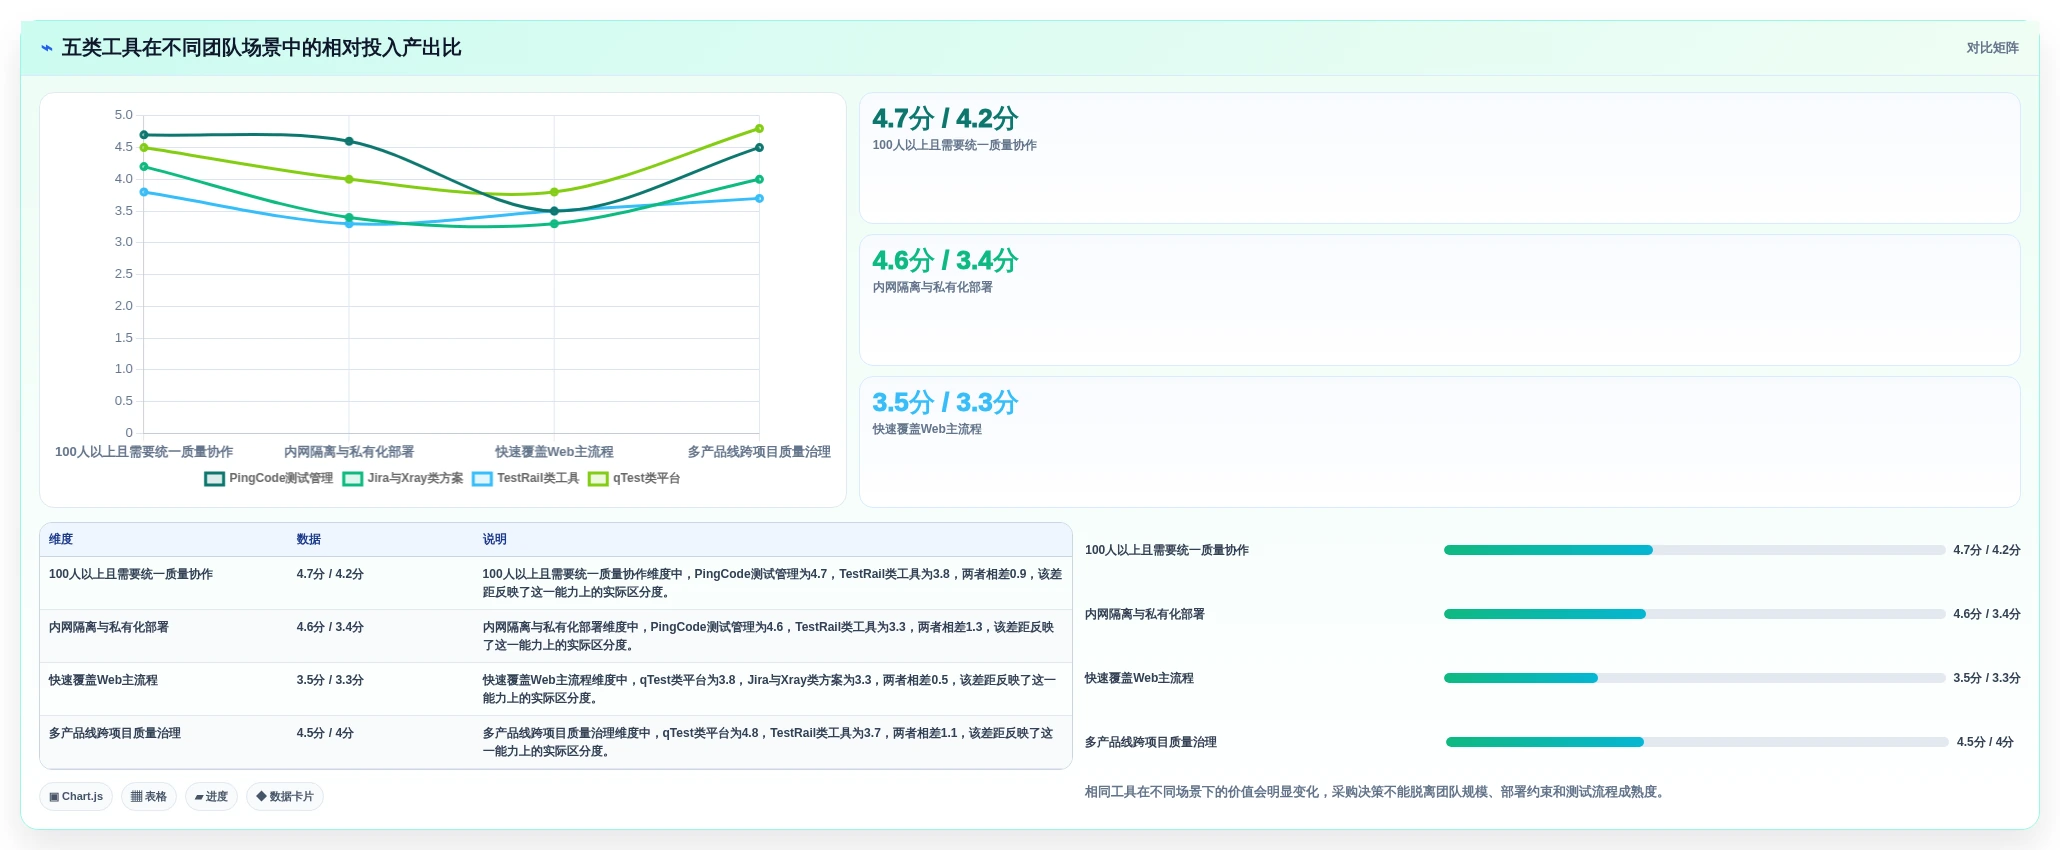Viewport: 2060px width, 850px height.
Task: Click the 内网隔离与私有化部署 progress bar
Action: (1694, 614)
